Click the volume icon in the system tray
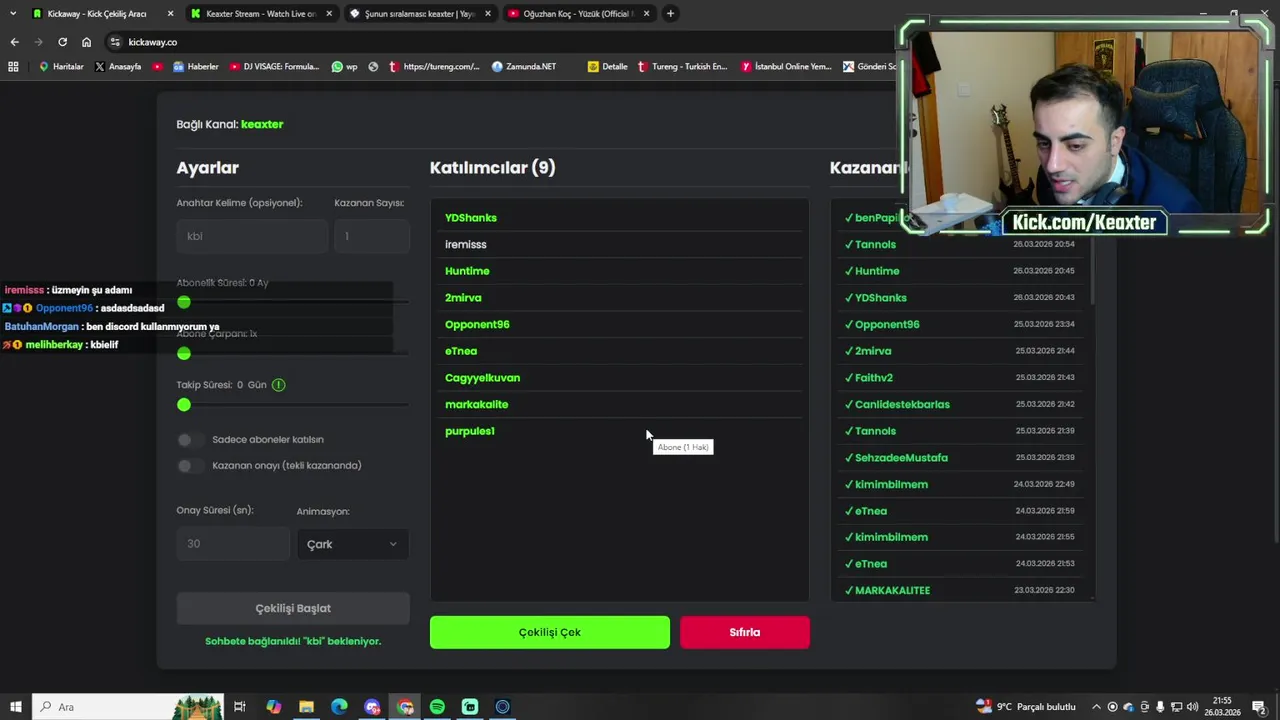The image size is (1280, 720). click(x=1192, y=707)
